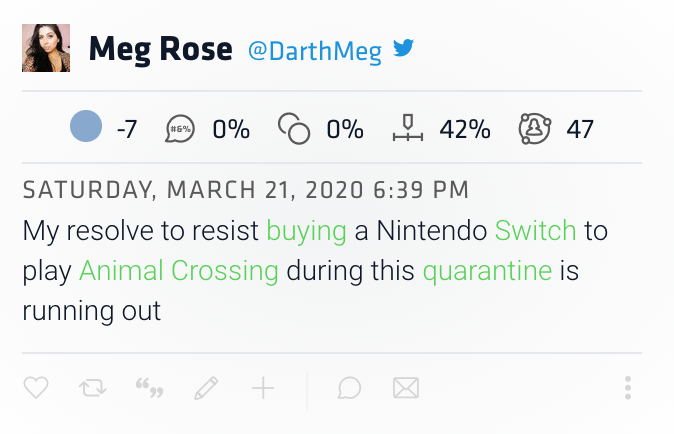Click the envelope message icon
This screenshot has height=434, width=674.
point(405,388)
